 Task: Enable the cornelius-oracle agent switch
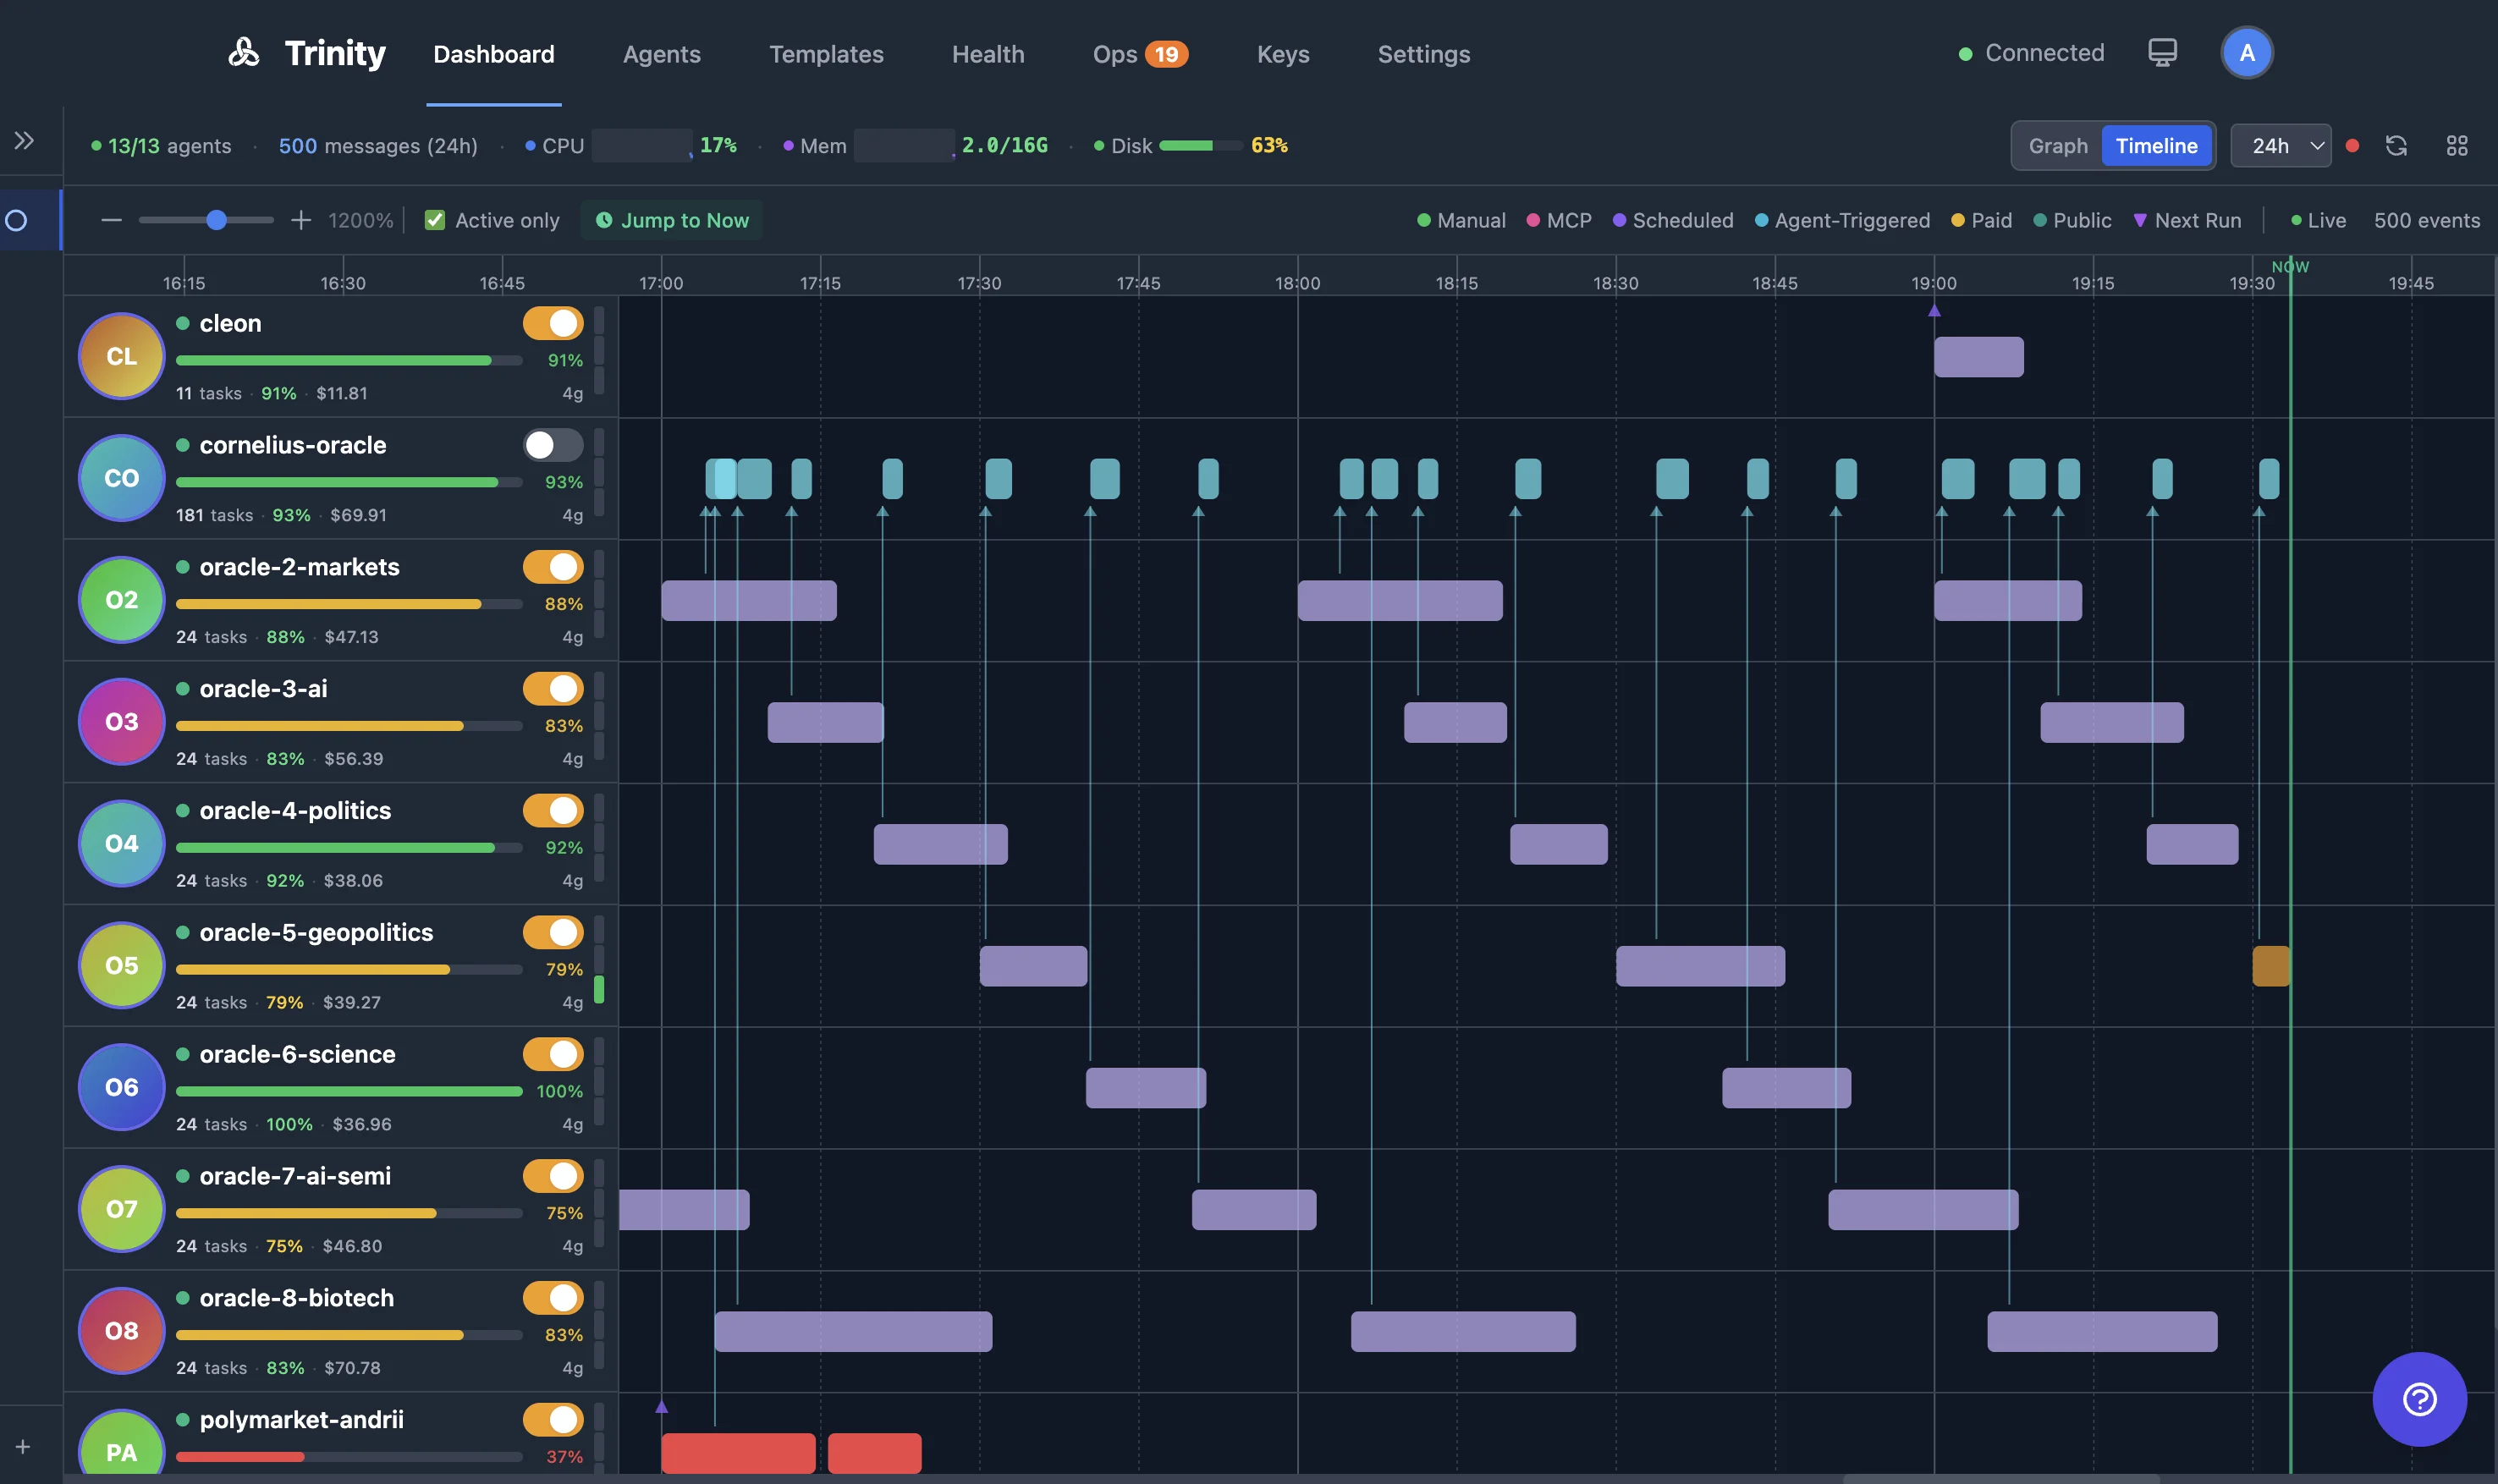[553, 445]
